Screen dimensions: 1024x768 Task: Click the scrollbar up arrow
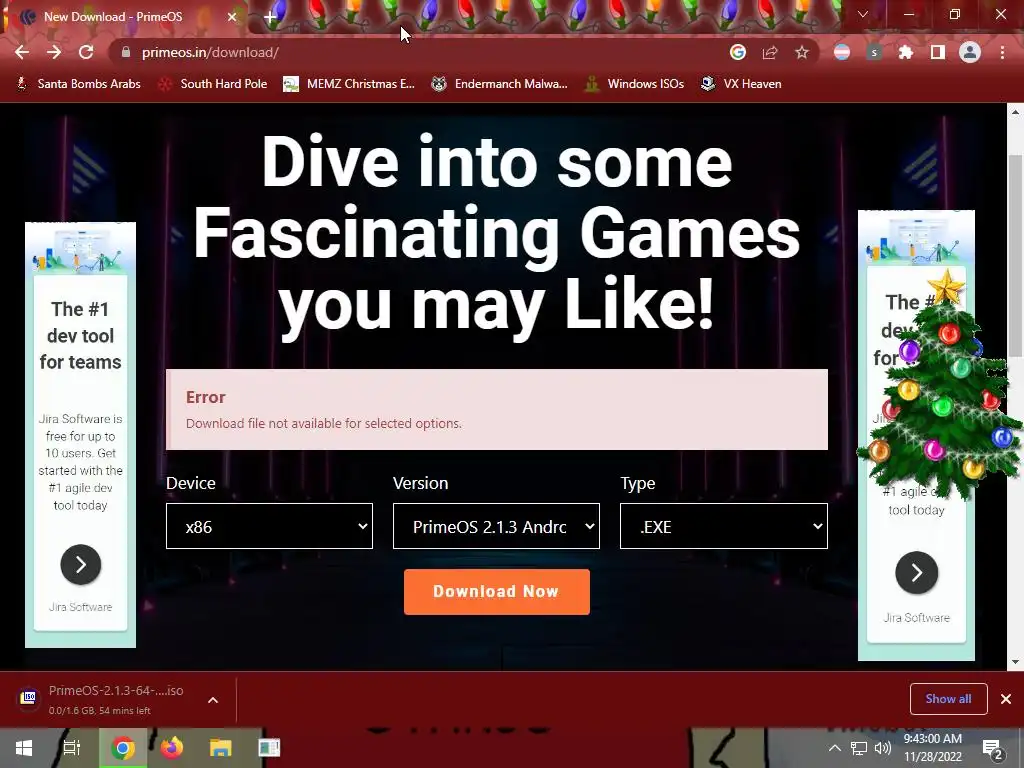pyautogui.click(x=1015, y=112)
